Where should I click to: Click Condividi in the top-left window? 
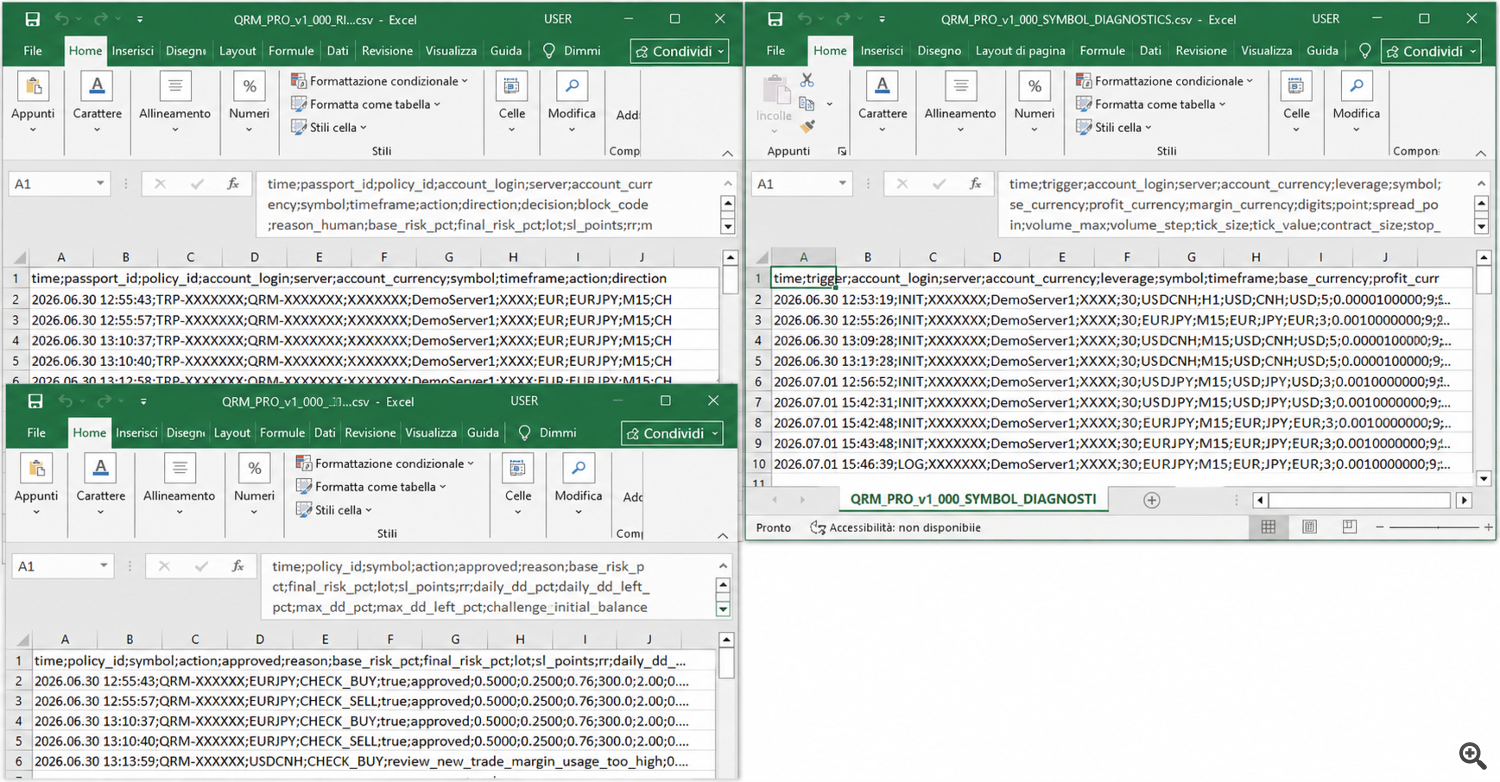tap(680, 51)
